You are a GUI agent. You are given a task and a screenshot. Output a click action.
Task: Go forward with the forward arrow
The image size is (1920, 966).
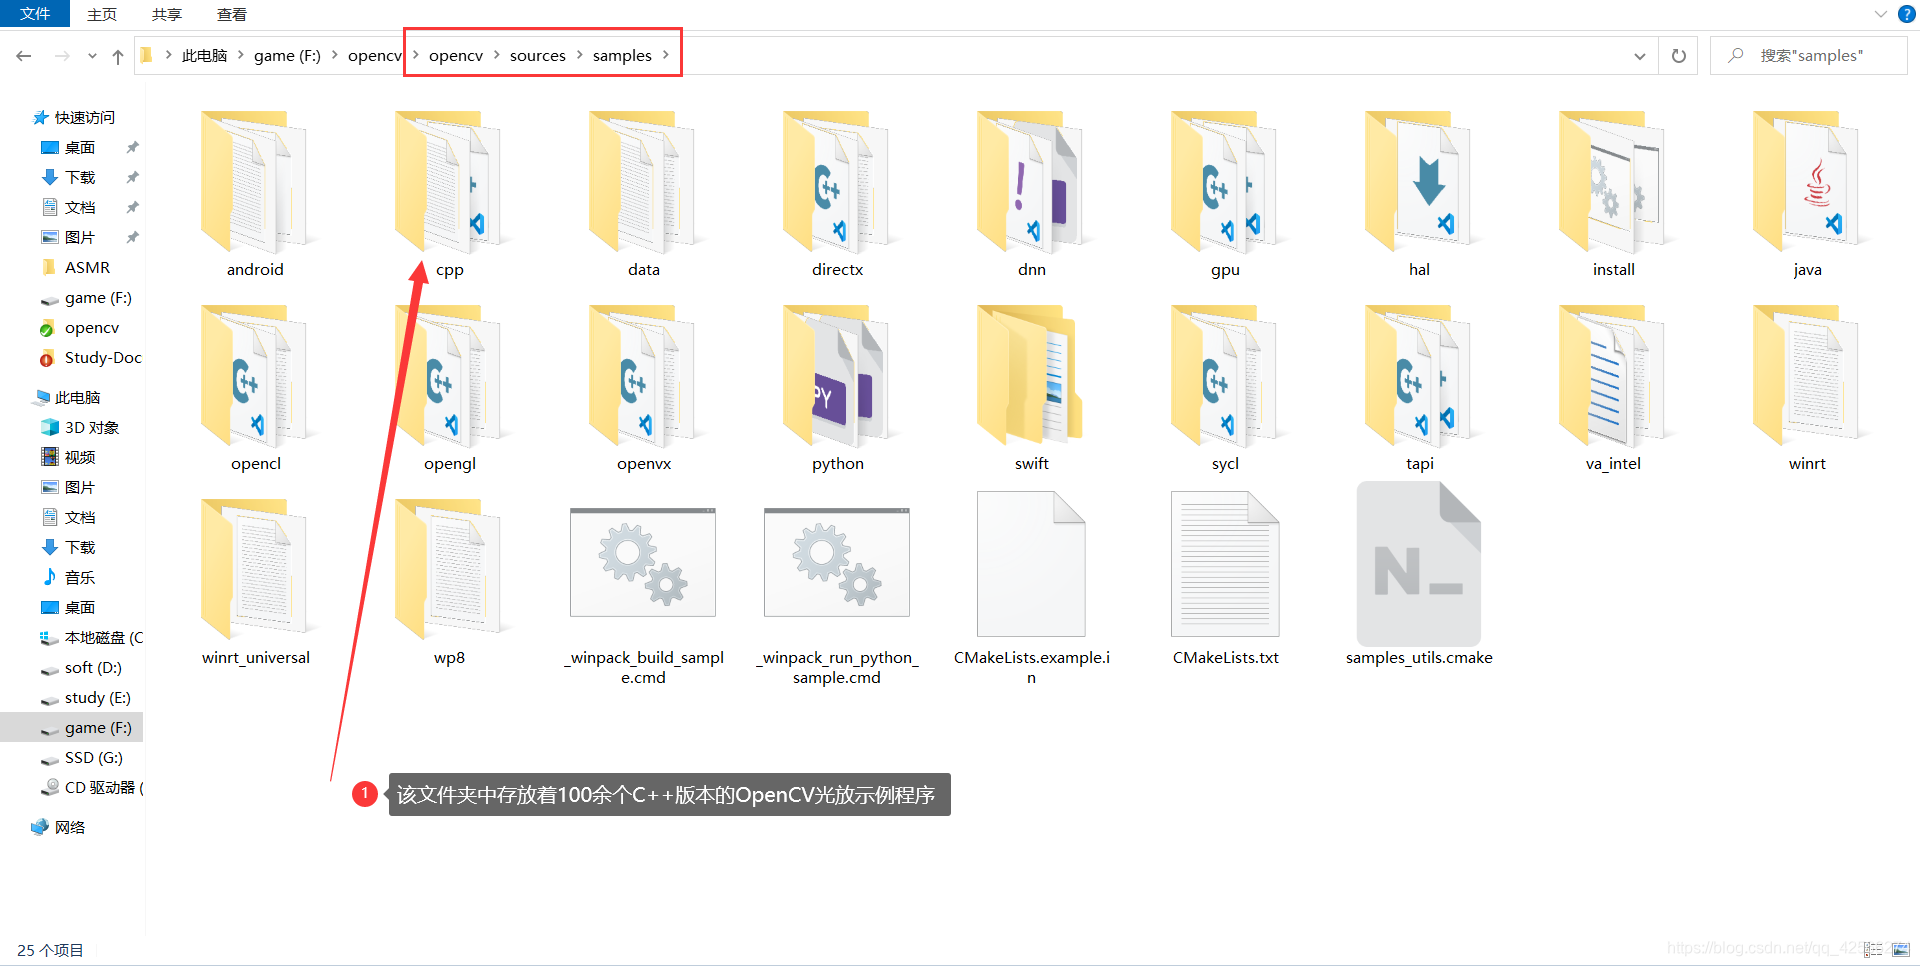coord(62,56)
